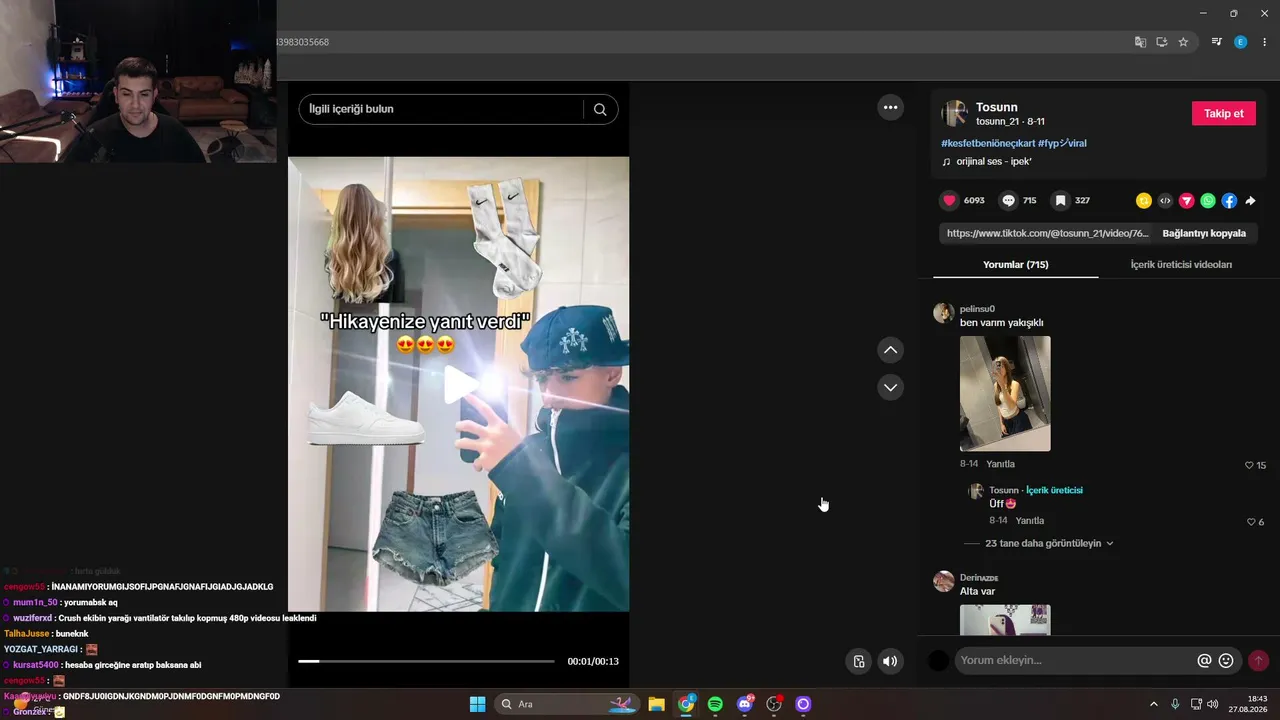Save the video with the bookmark icon
1280x720 pixels.
tap(1060, 200)
